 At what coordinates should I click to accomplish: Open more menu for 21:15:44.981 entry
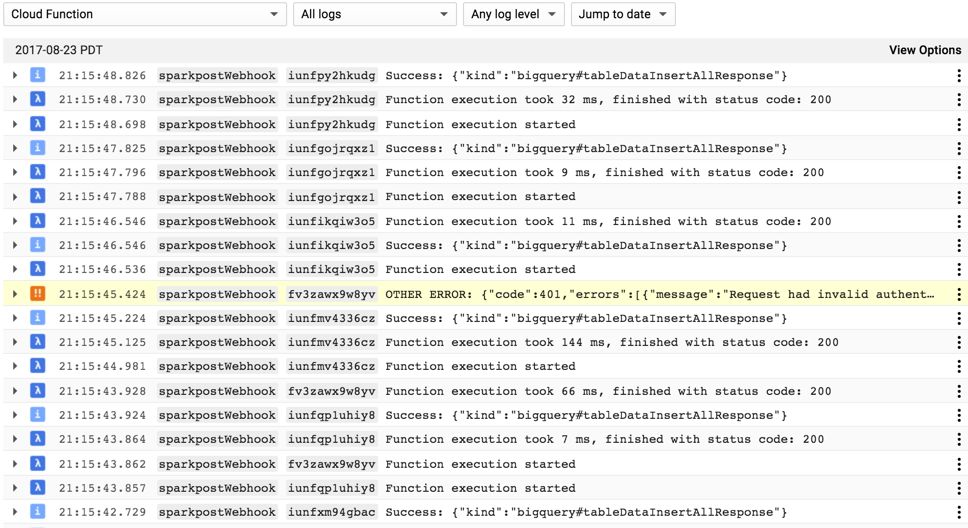(x=958, y=366)
